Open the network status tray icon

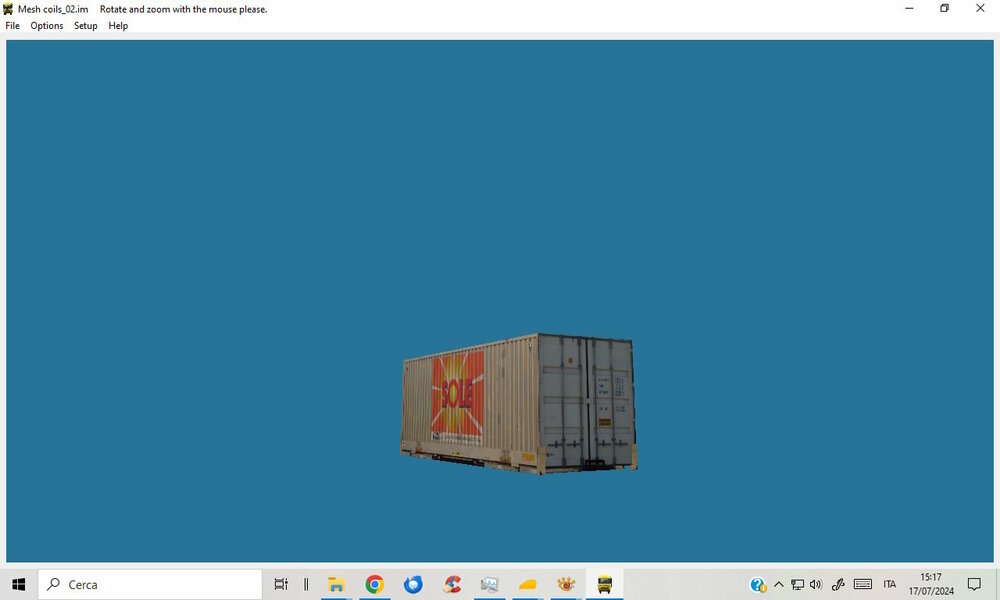pos(797,584)
